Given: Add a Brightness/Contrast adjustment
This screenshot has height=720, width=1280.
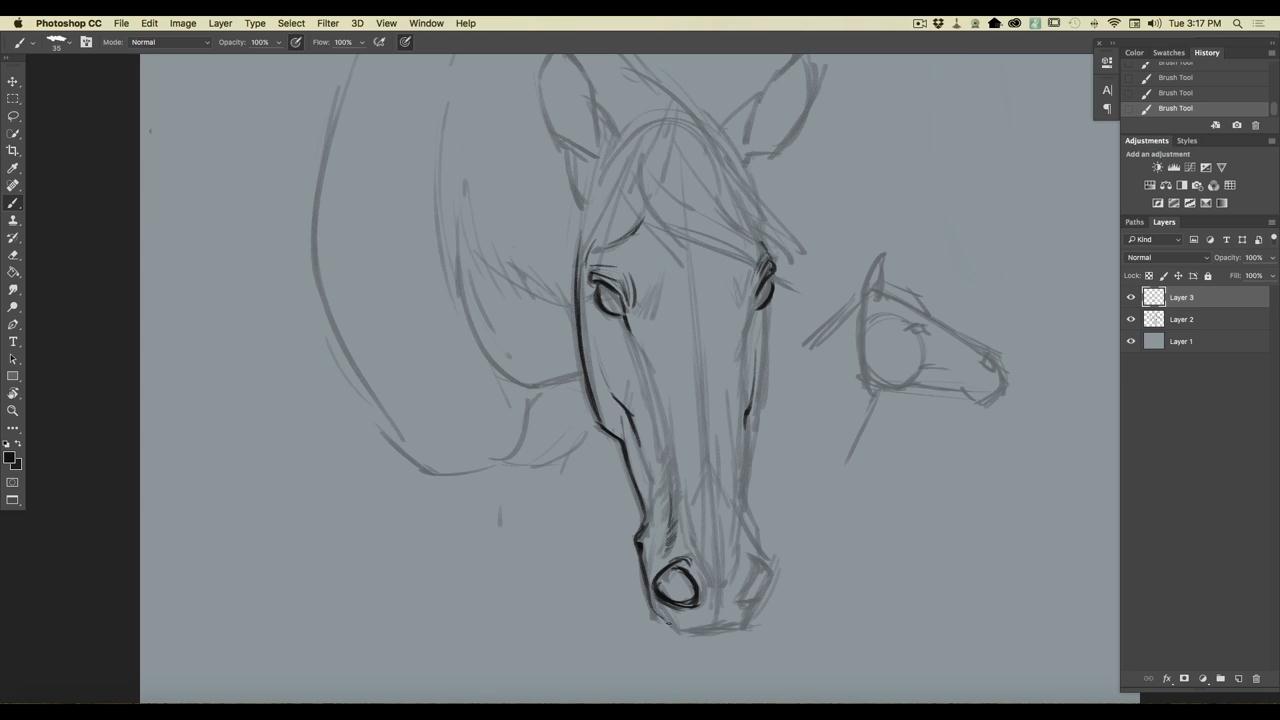Looking at the screenshot, I should tap(1157, 168).
